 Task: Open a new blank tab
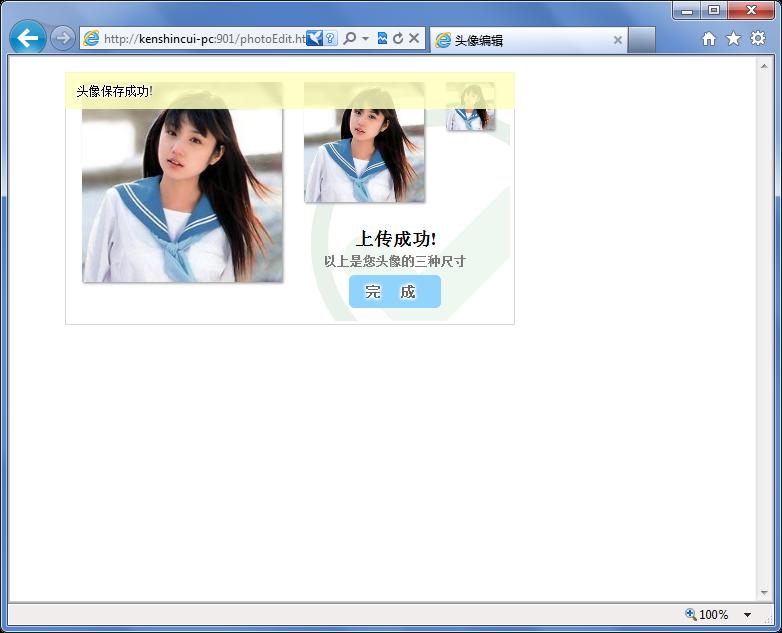642,40
